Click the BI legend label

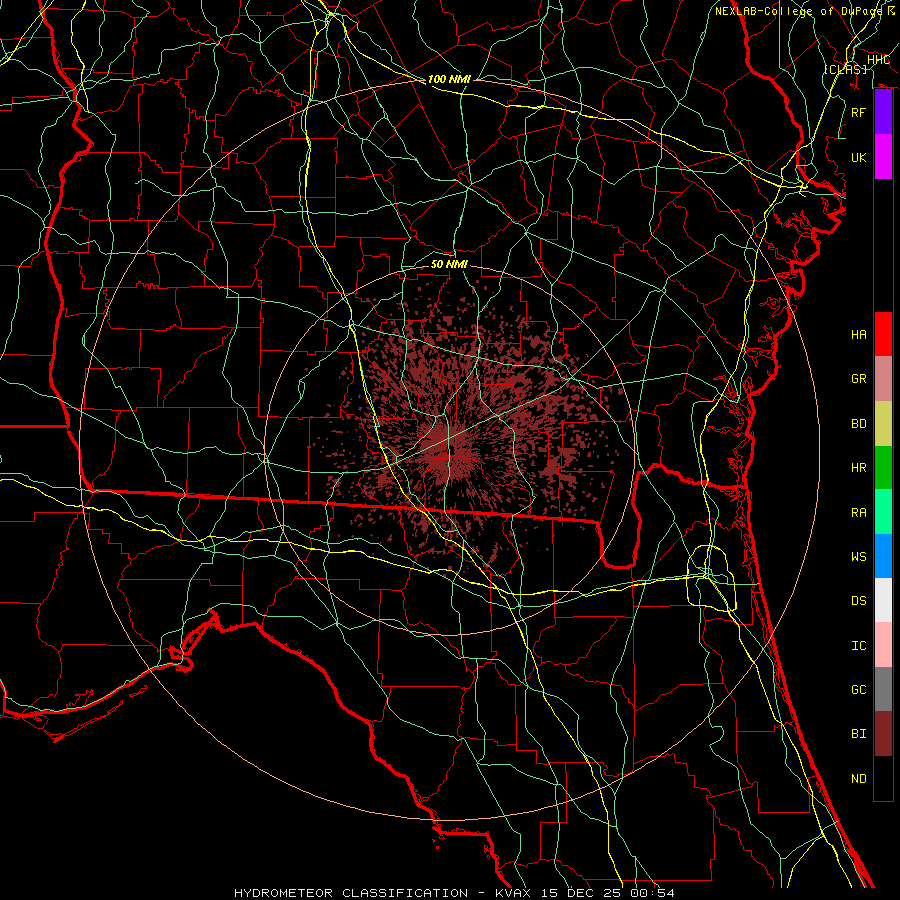point(859,734)
